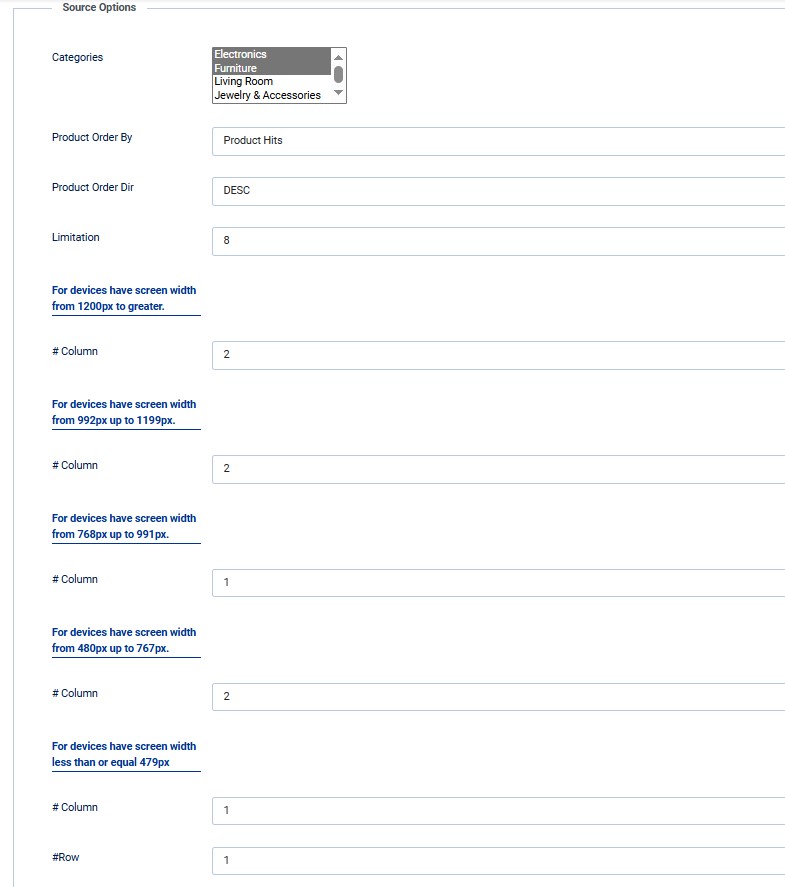The width and height of the screenshot is (785, 887).
Task: Click the Categories list scrollbar thumb
Action: (339, 74)
